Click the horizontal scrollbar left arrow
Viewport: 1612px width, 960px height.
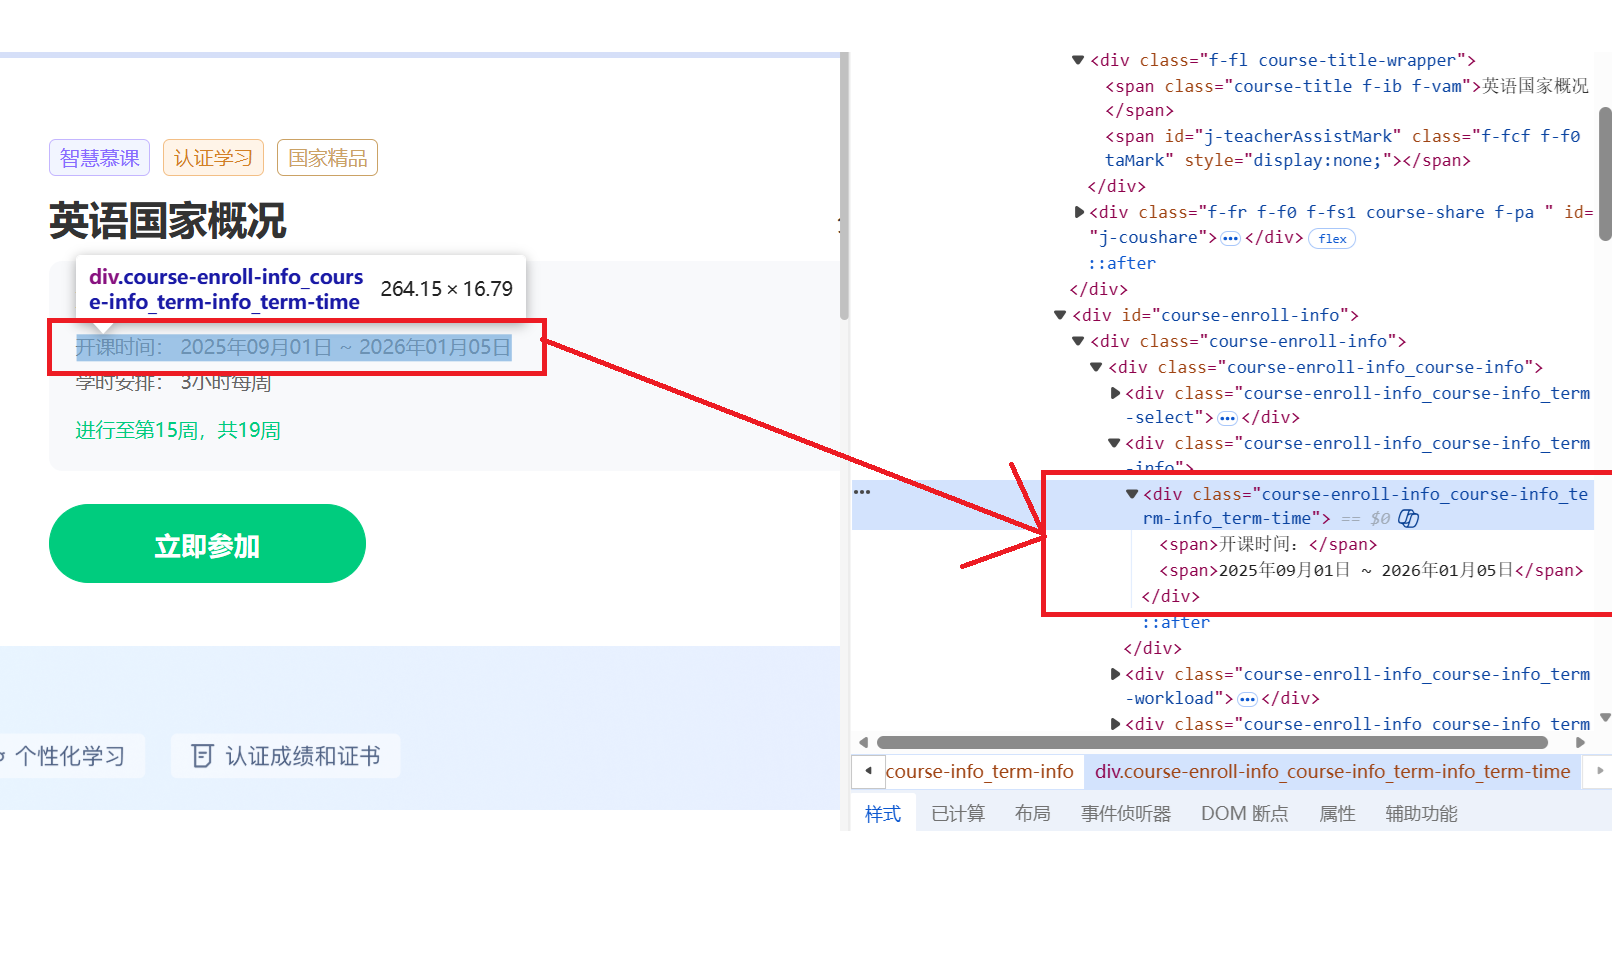coord(864,742)
